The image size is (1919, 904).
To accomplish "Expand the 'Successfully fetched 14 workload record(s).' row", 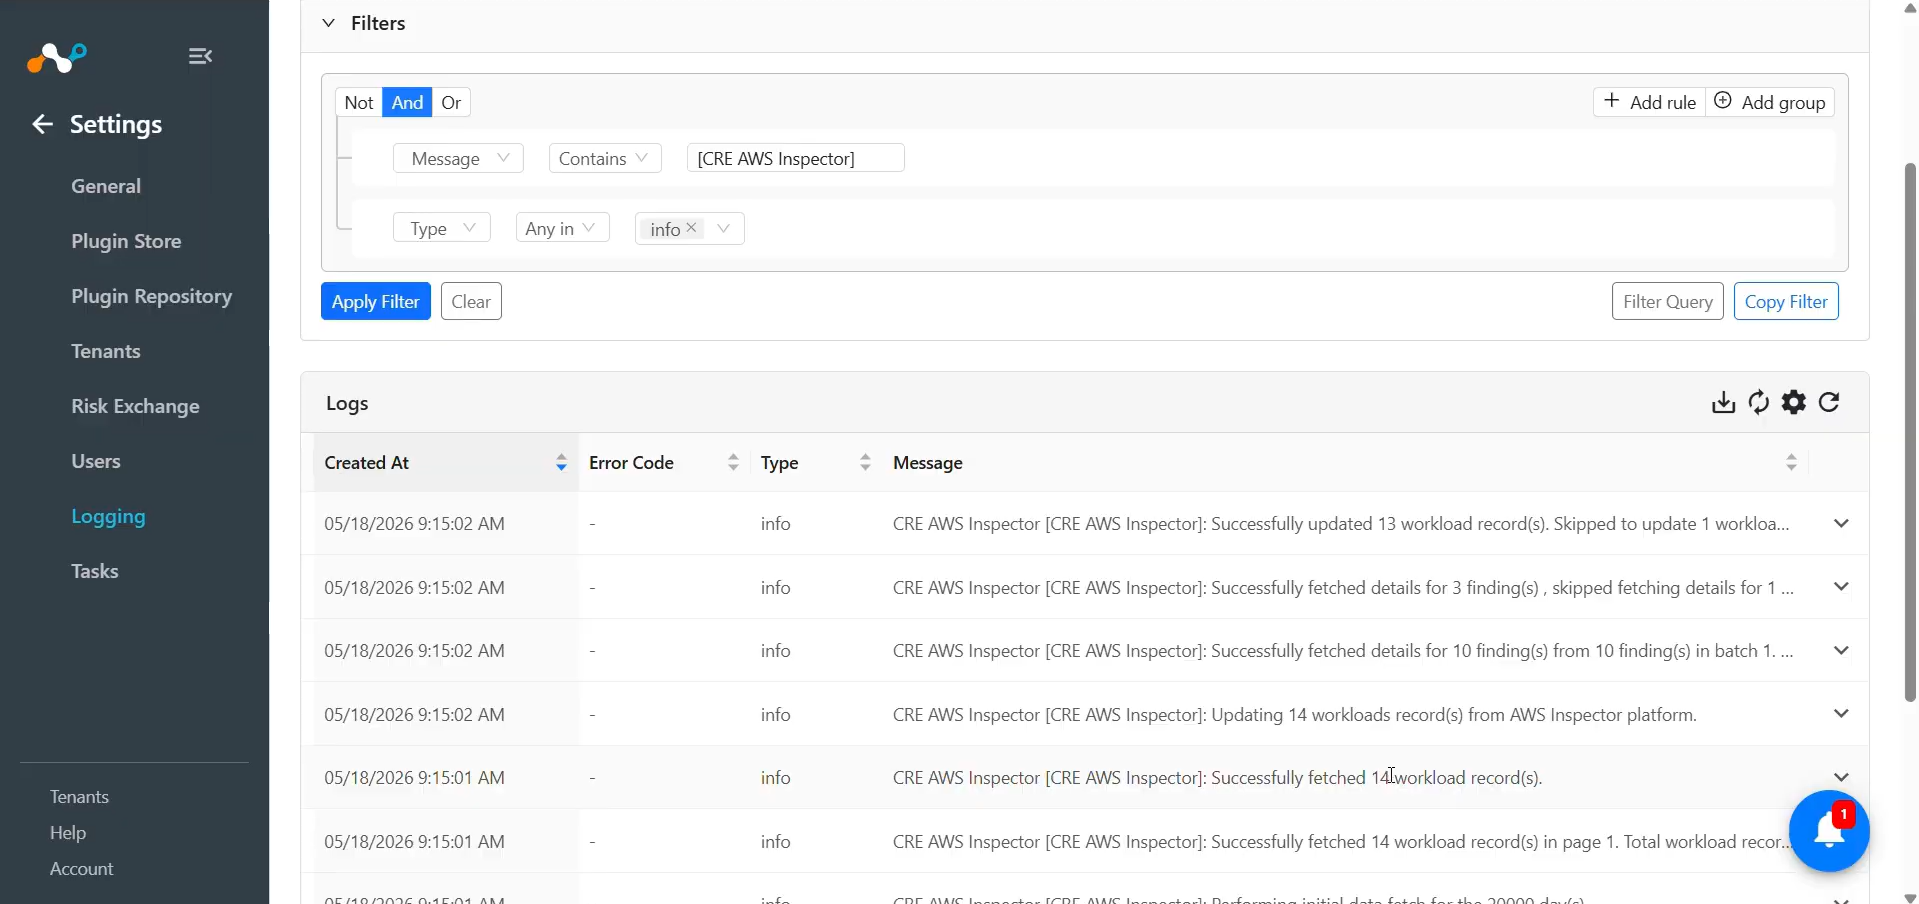I will 1841,777.
